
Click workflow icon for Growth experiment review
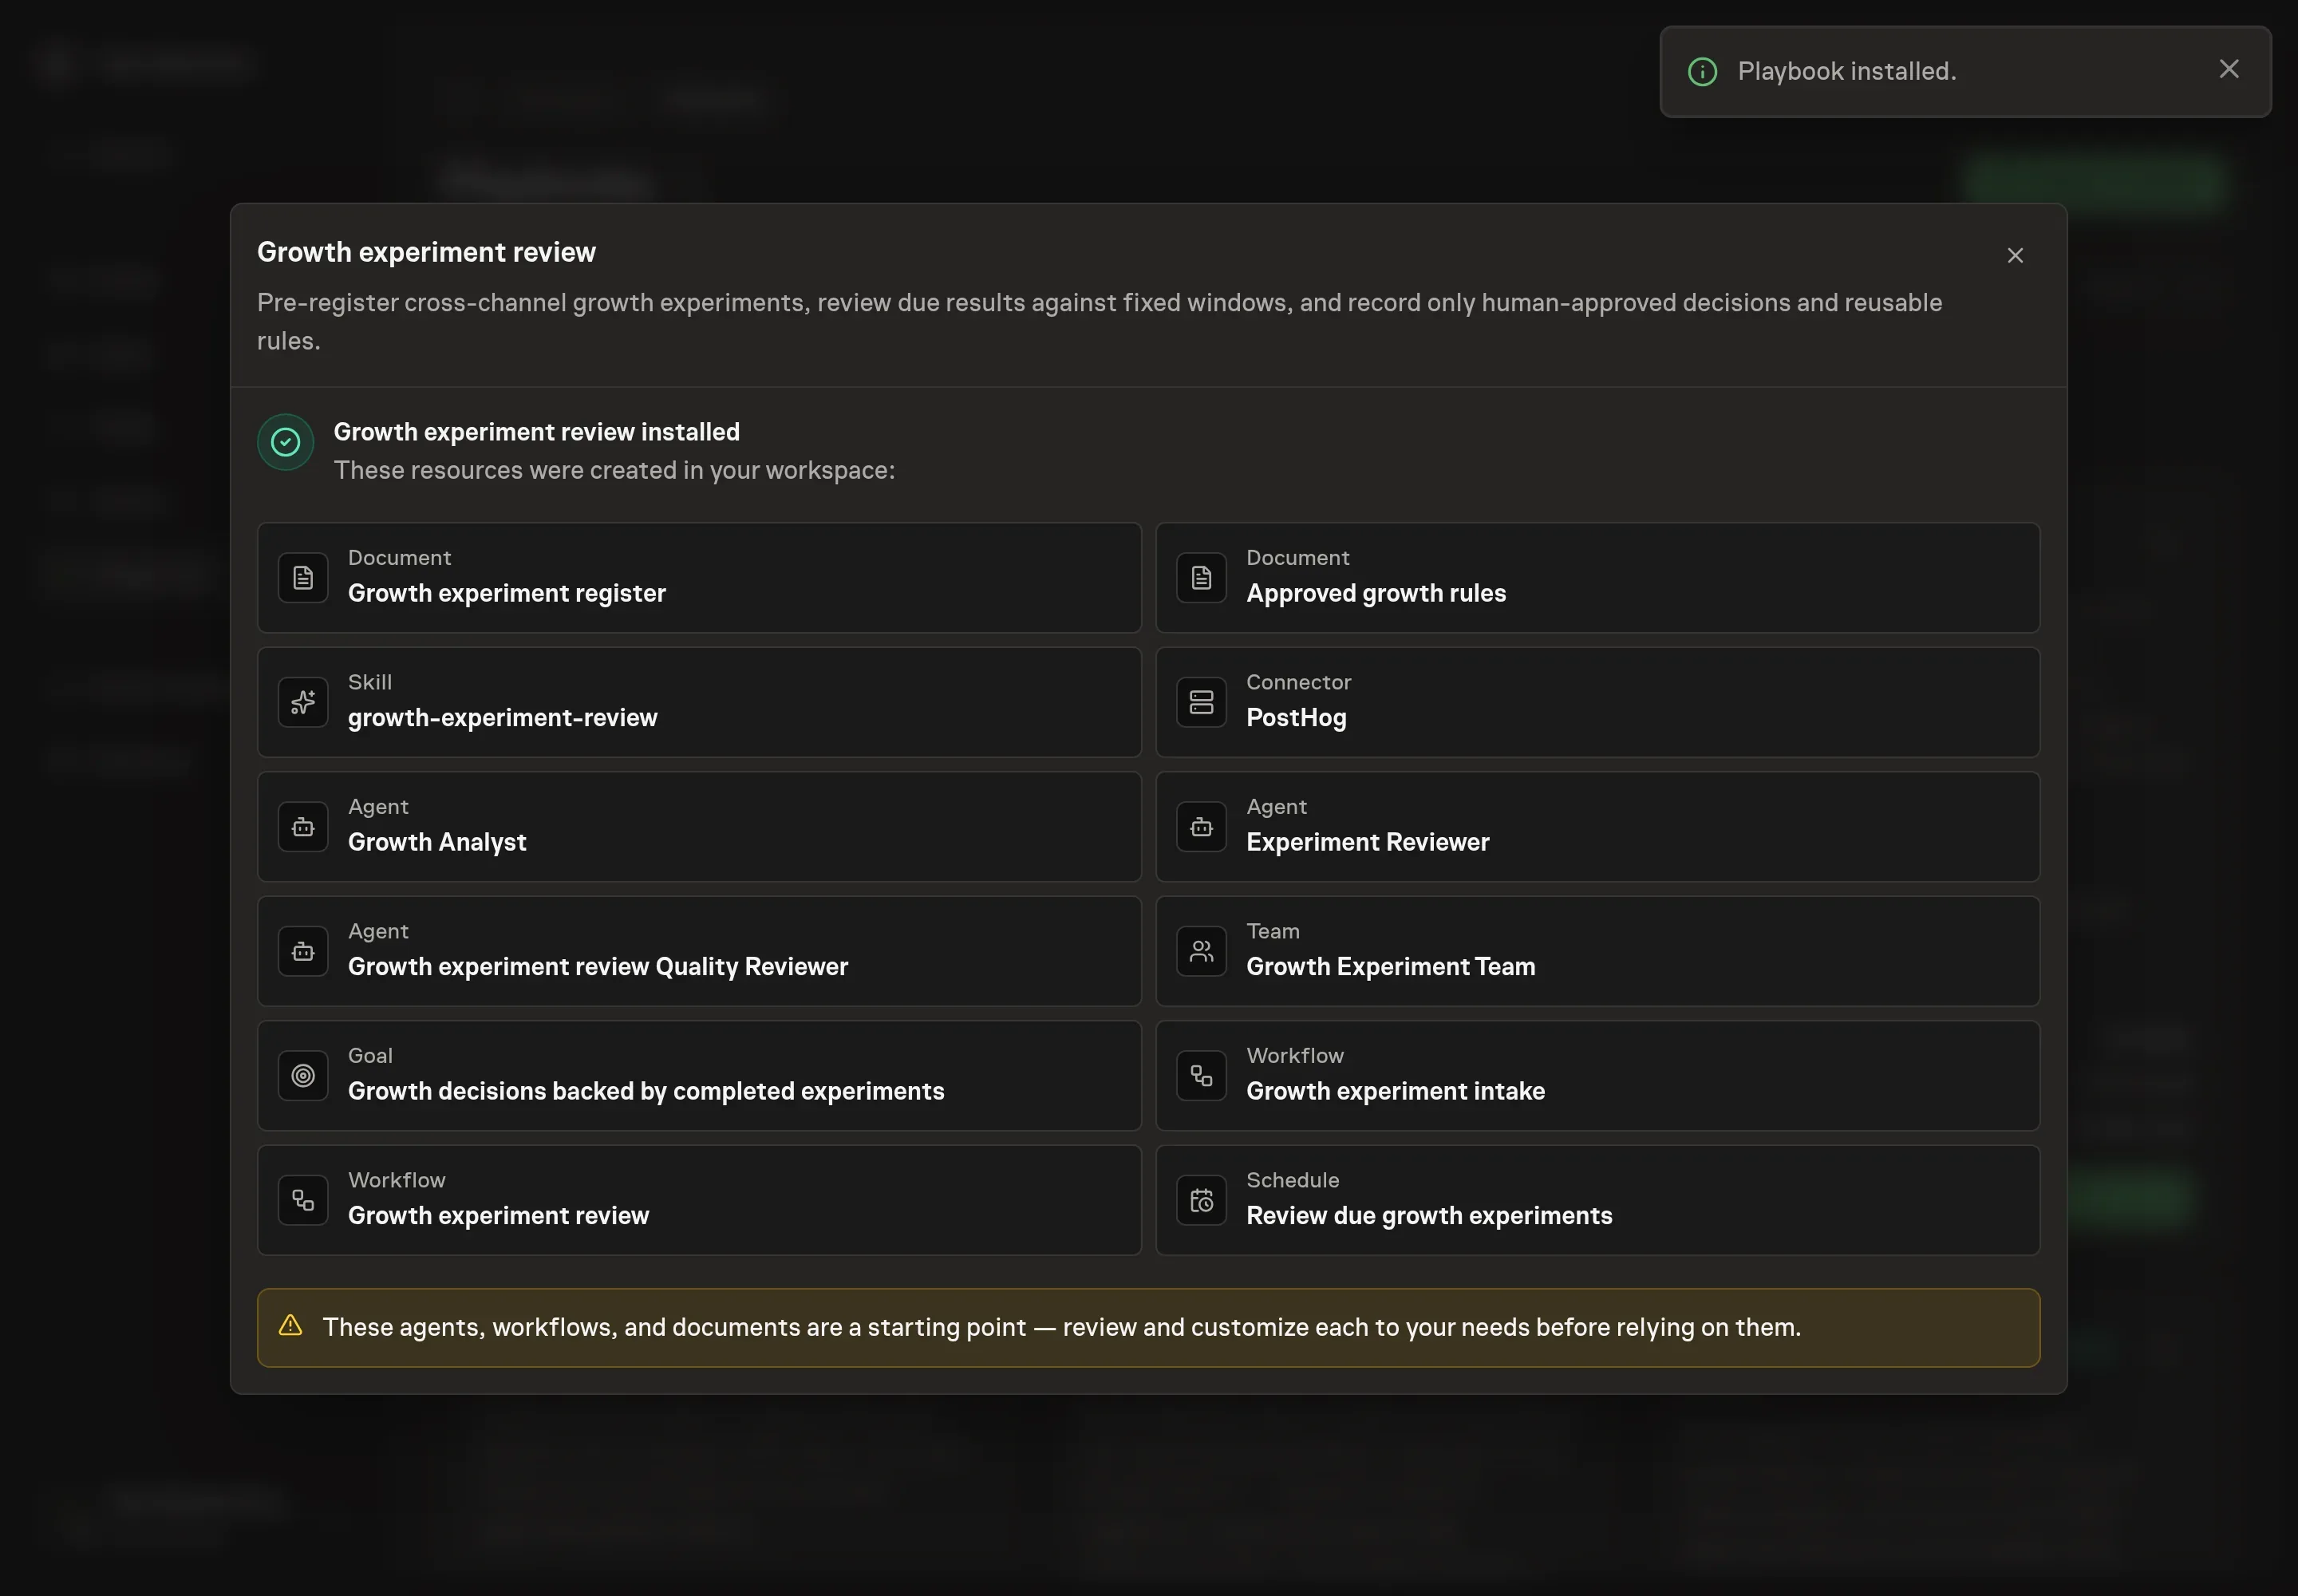[x=303, y=1200]
